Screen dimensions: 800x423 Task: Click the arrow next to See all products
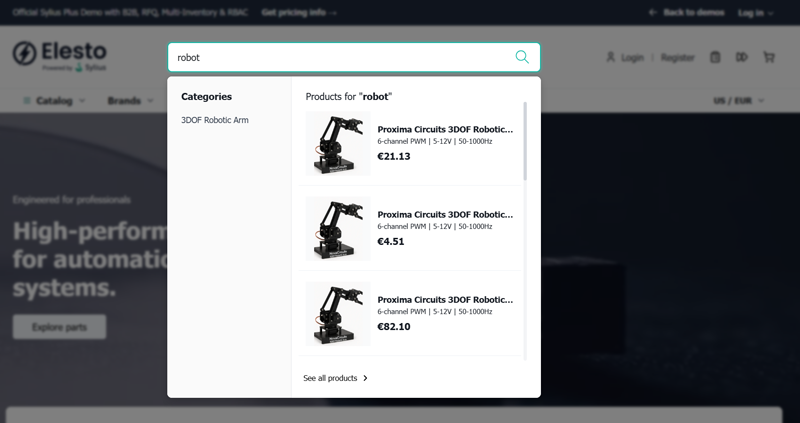pyautogui.click(x=365, y=378)
